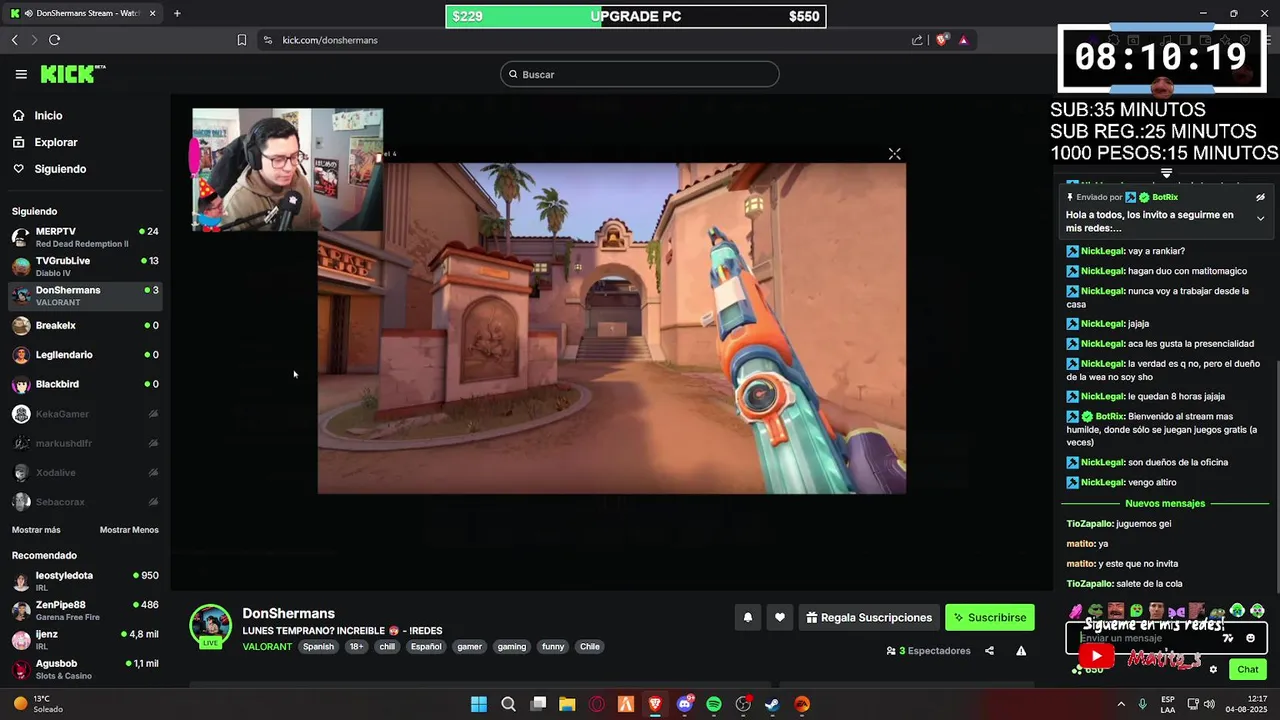
Task: Open Brave Shields lion icon
Action: click(x=941, y=40)
